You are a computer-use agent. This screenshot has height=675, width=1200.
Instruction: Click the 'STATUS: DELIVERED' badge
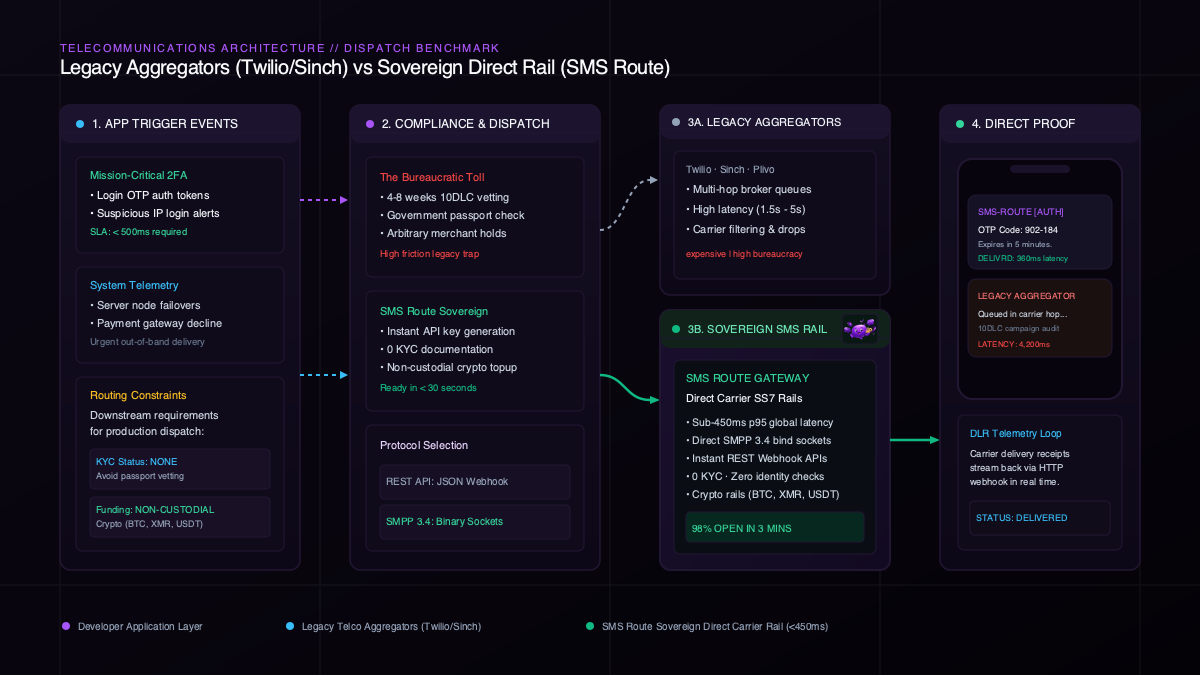coord(1040,517)
